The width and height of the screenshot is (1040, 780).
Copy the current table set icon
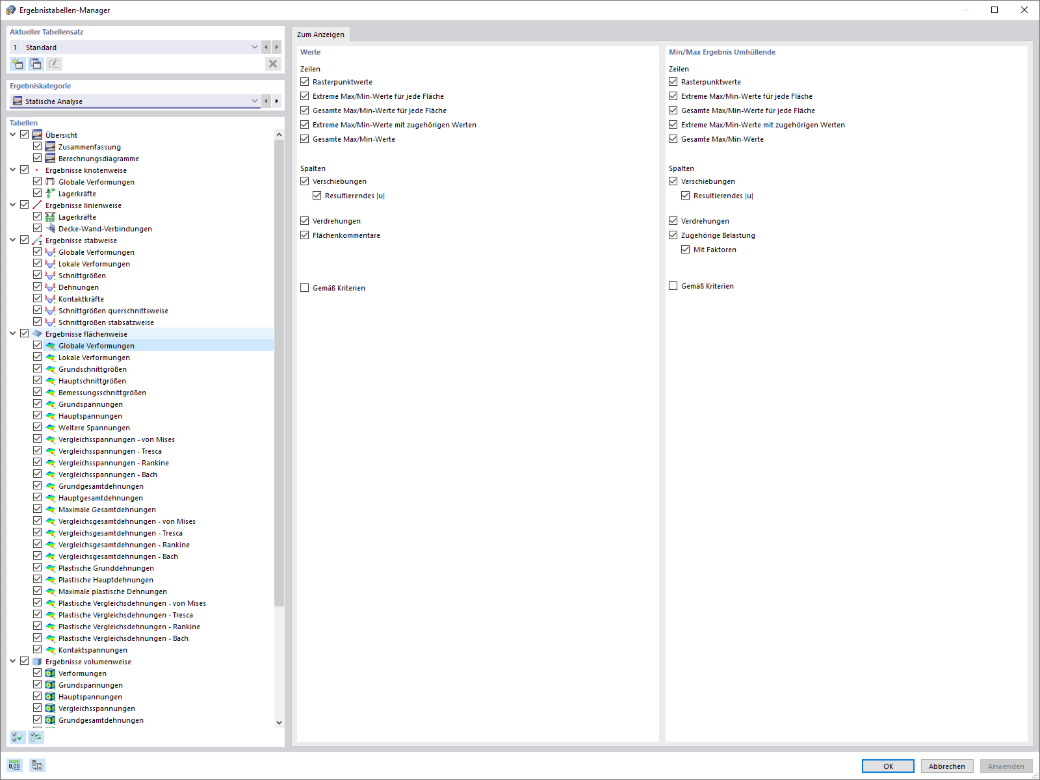tap(36, 64)
